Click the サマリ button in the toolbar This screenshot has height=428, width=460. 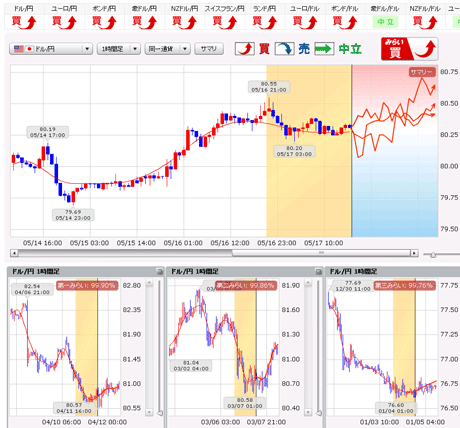click(x=209, y=49)
